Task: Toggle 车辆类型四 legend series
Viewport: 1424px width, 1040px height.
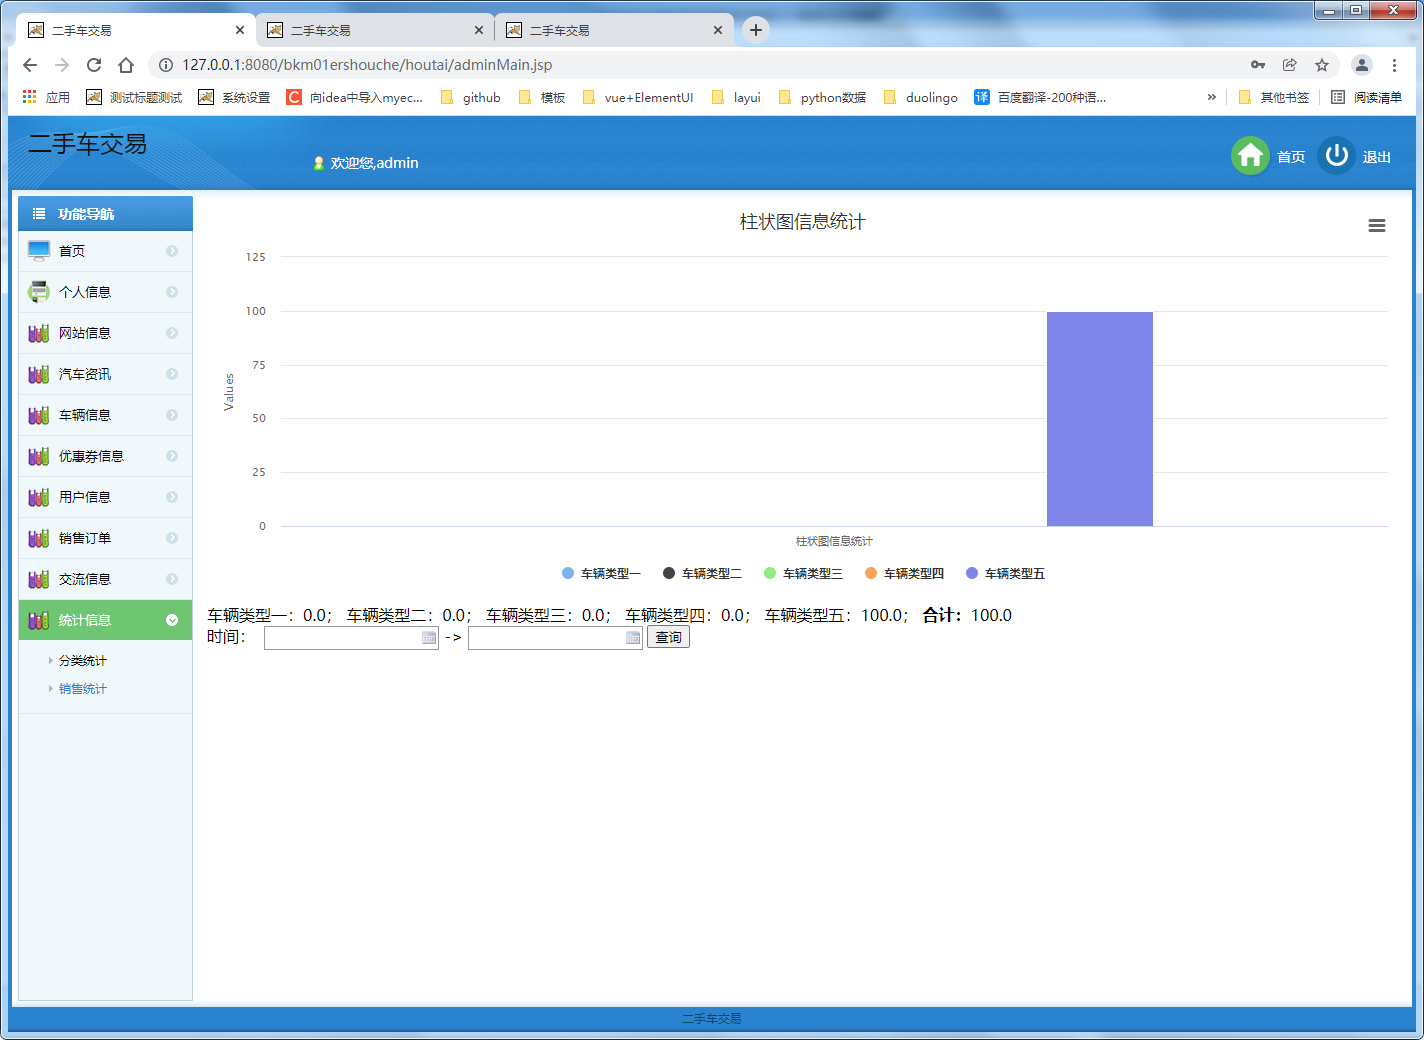Action: (x=904, y=573)
